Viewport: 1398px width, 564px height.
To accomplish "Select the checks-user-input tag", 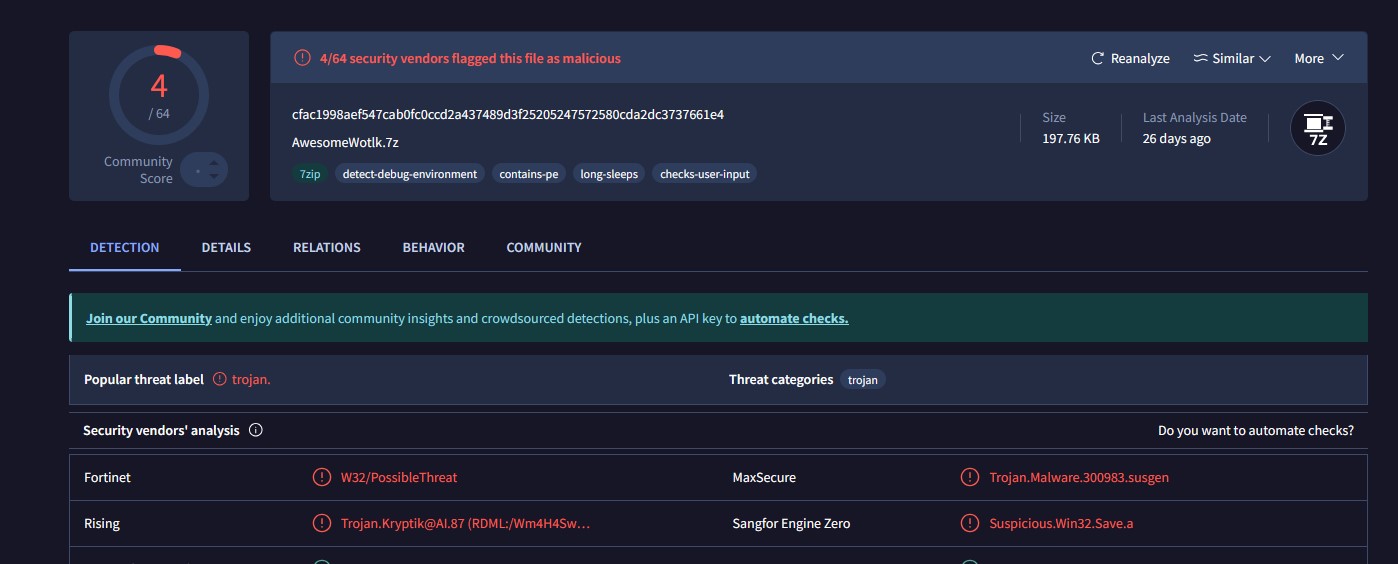I will click(705, 174).
